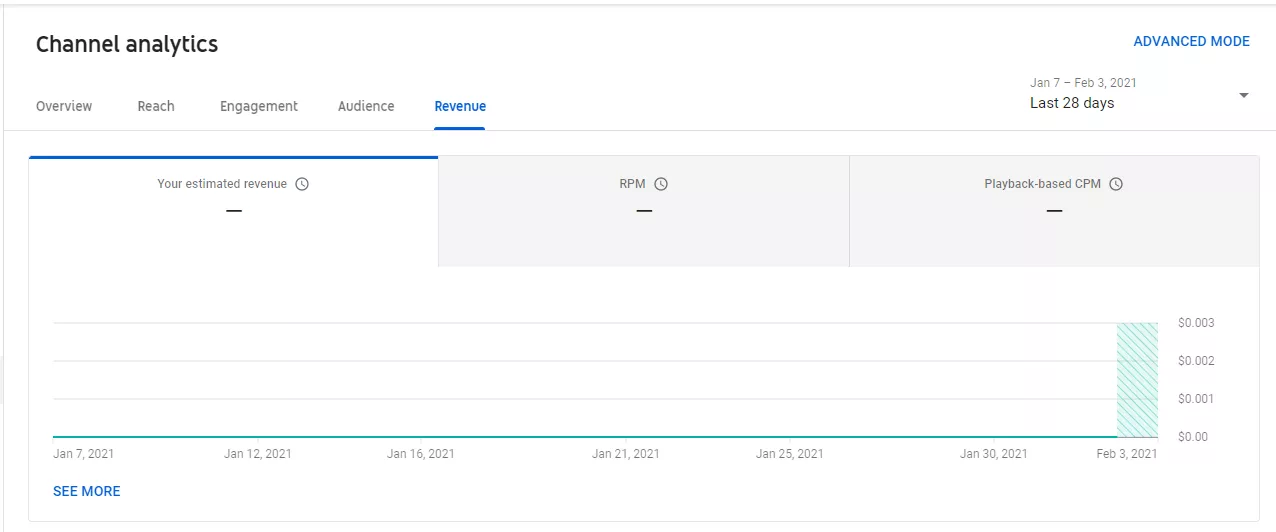
Task: Expand the date range dropdown arrow
Action: click(1243, 96)
